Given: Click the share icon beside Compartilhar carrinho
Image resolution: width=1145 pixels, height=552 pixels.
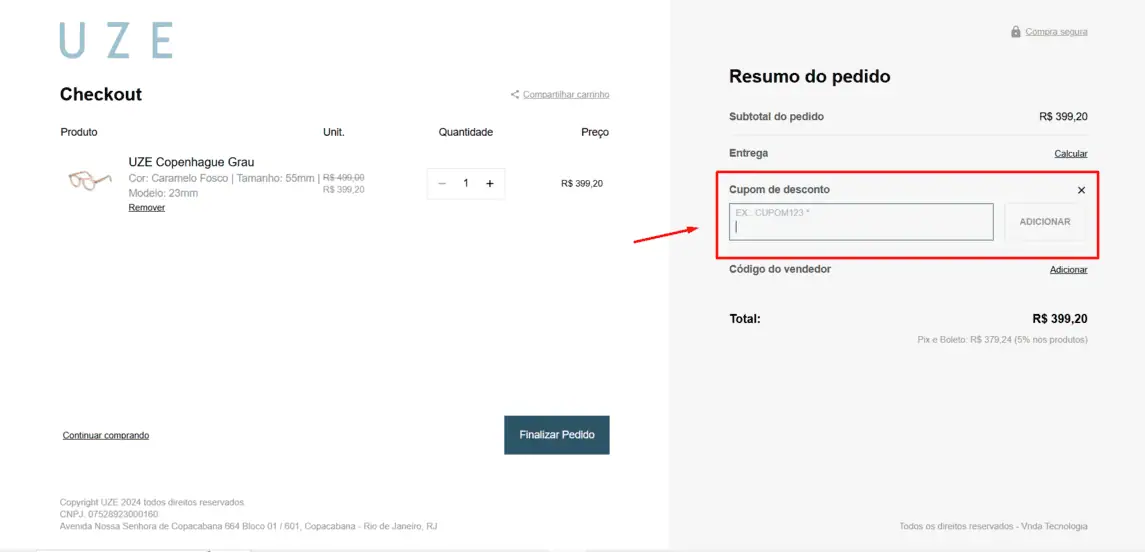Looking at the screenshot, I should (515, 94).
